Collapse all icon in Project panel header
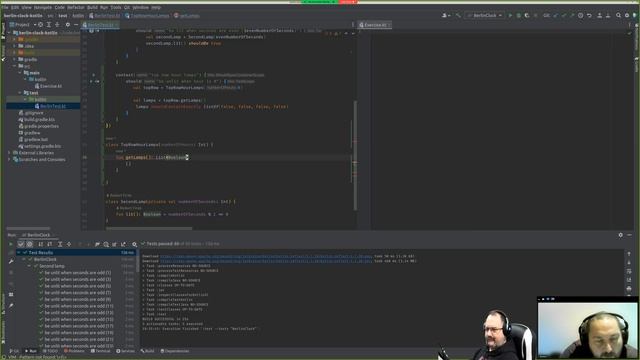The image size is (640, 360). tap(57, 24)
